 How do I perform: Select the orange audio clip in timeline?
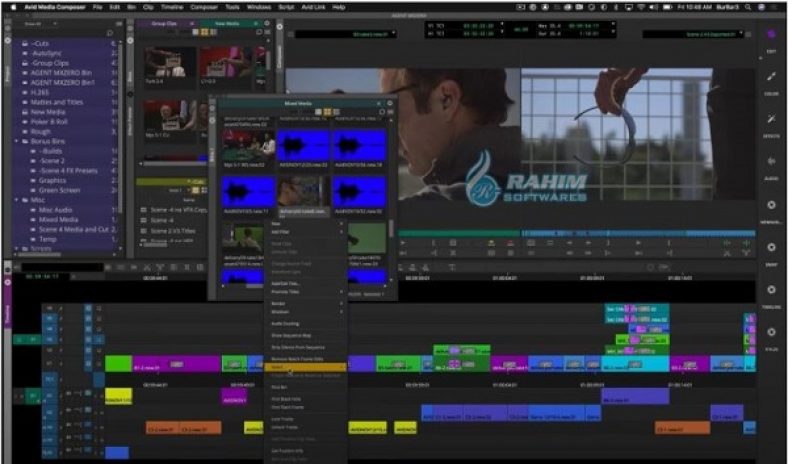tap(183, 428)
